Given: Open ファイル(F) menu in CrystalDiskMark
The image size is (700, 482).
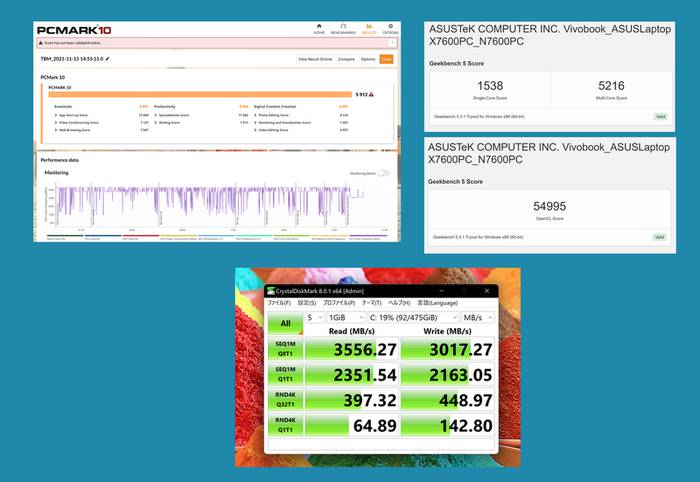Looking at the screenshot, I should click(x=279, y=303).
